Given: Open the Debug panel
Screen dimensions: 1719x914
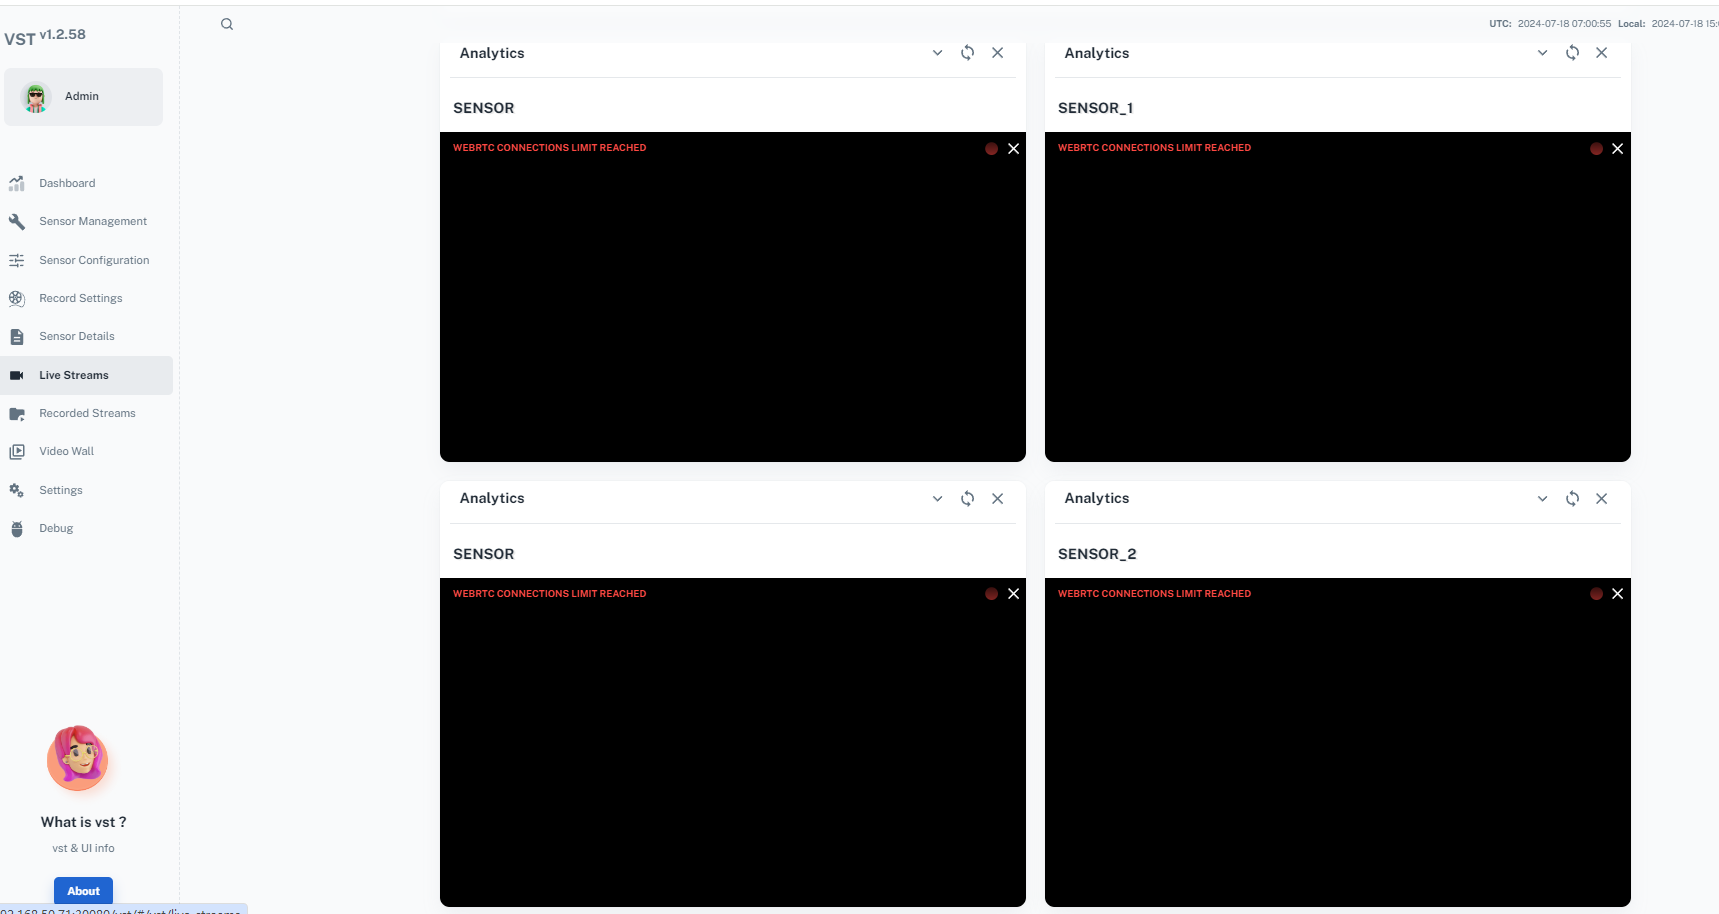Looking at the screenshot, I should click(55, 528).
